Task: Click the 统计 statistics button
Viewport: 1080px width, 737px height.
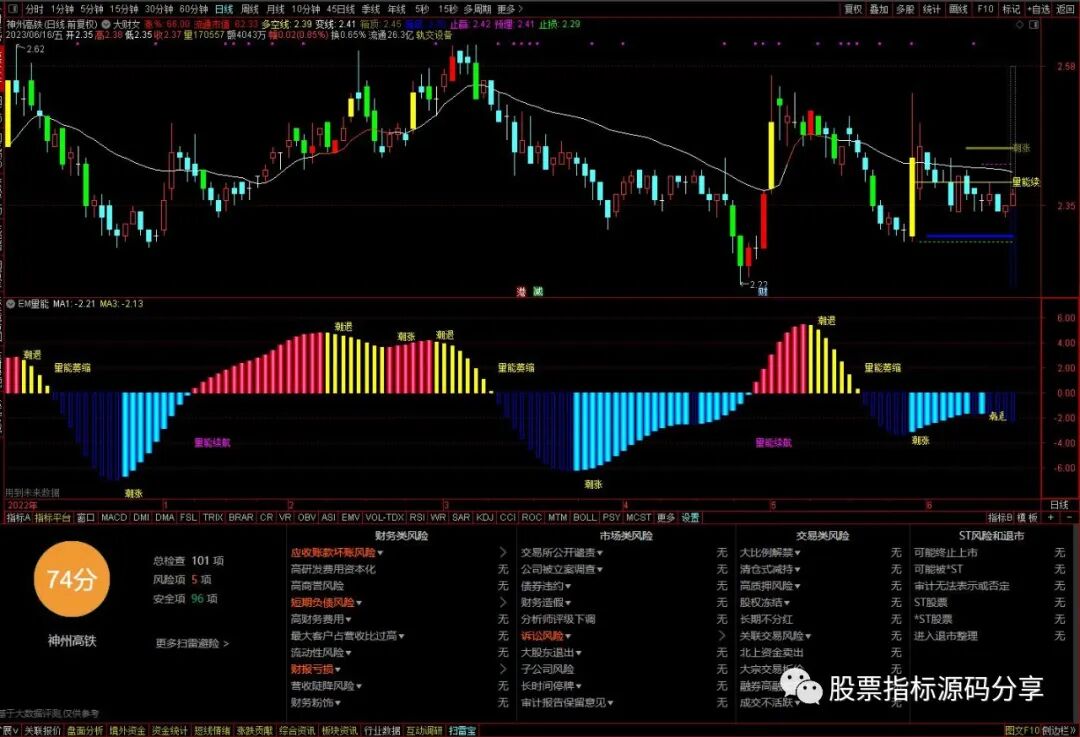Action: (x=931, y=9)
